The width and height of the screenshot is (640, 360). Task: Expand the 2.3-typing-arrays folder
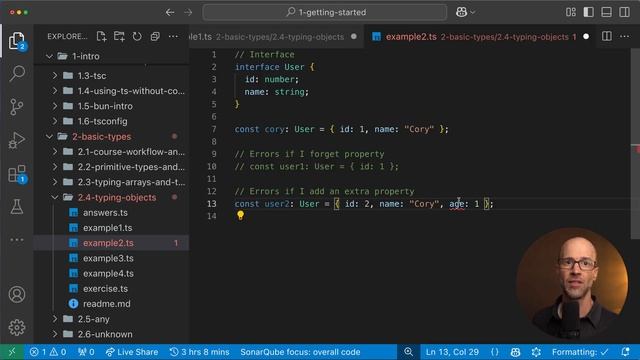(x=111, y=182)
